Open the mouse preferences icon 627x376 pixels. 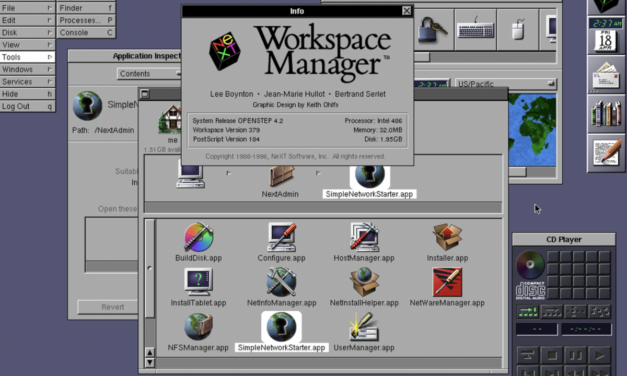(518, 30)
